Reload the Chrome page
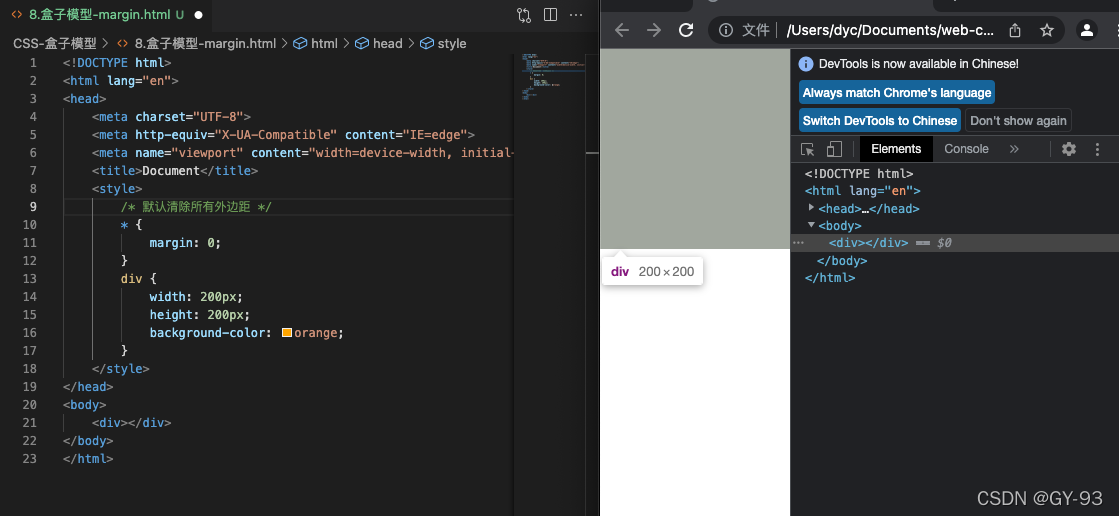Screen dimensions: 1119x516 coord(686,30)
